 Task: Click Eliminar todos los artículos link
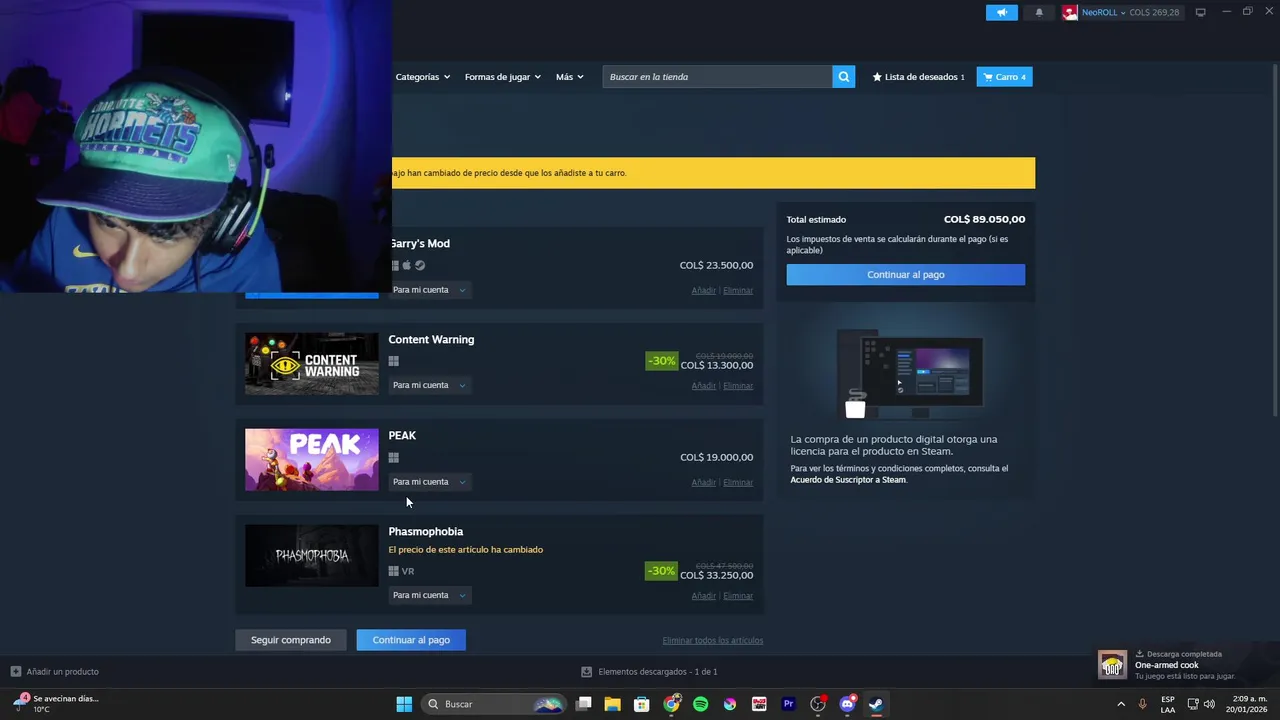tap(712, 641)
